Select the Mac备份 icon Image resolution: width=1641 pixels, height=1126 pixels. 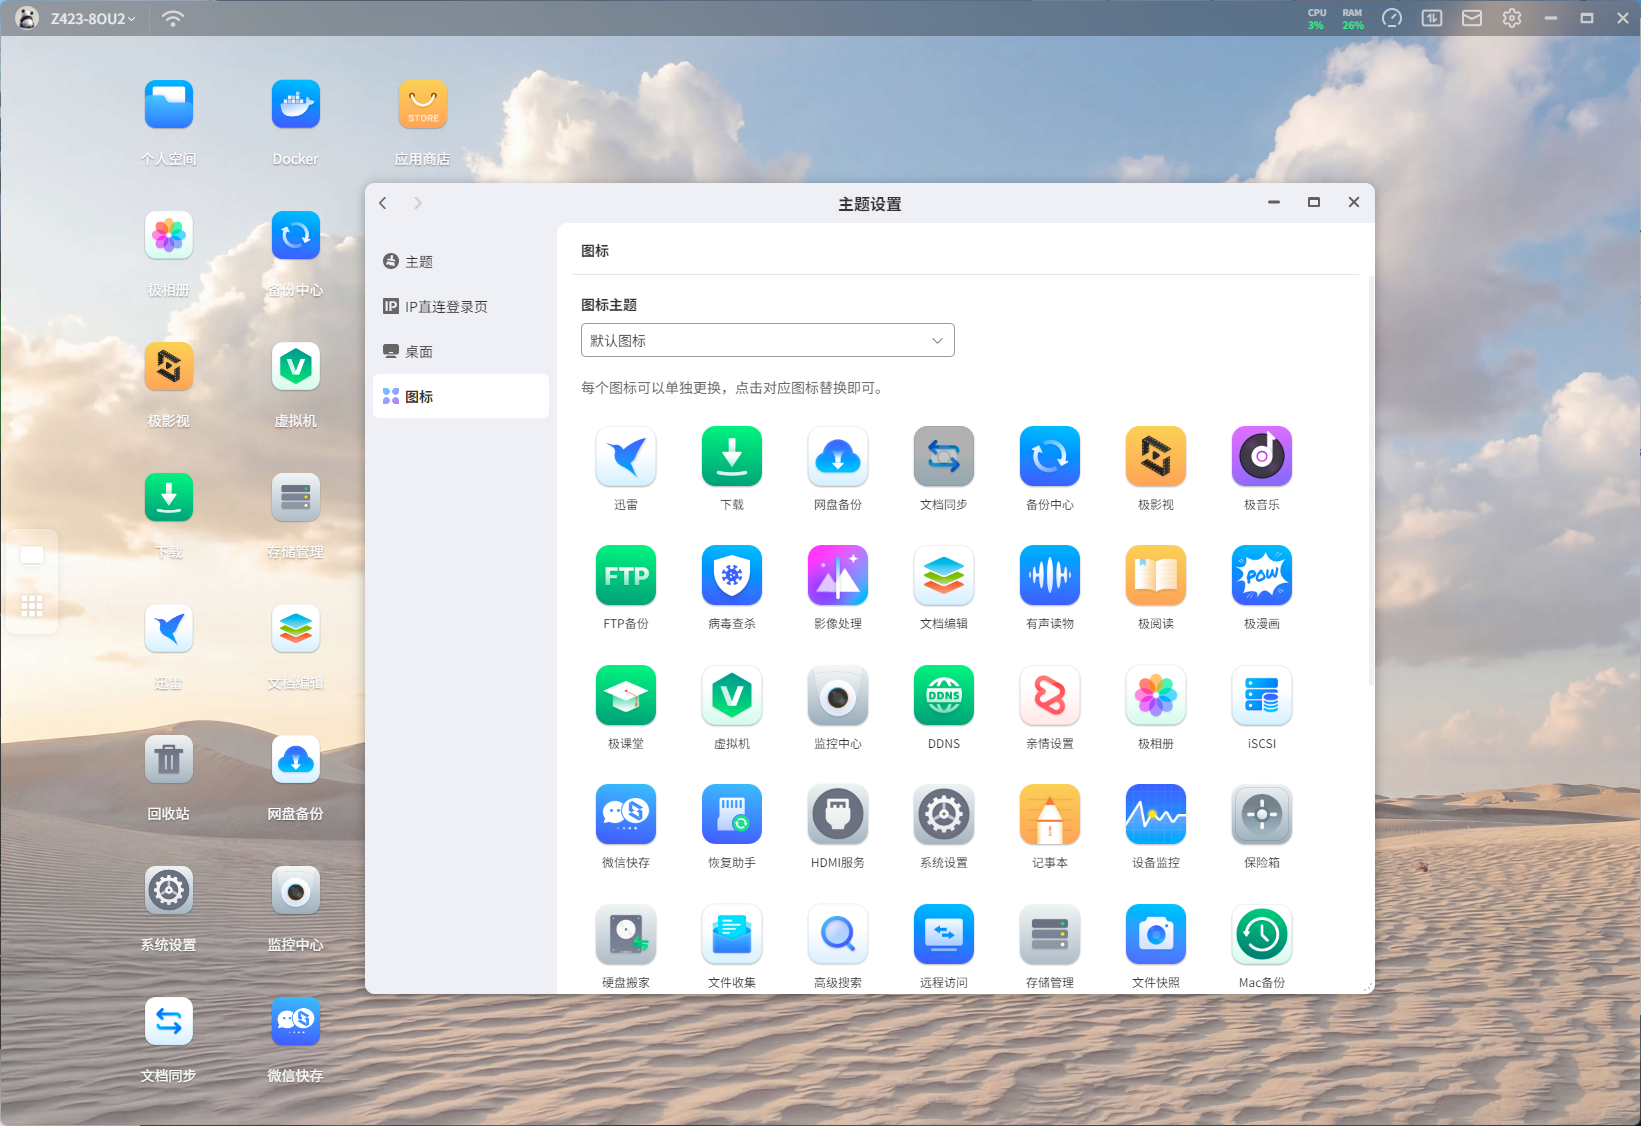[1262, 934]
